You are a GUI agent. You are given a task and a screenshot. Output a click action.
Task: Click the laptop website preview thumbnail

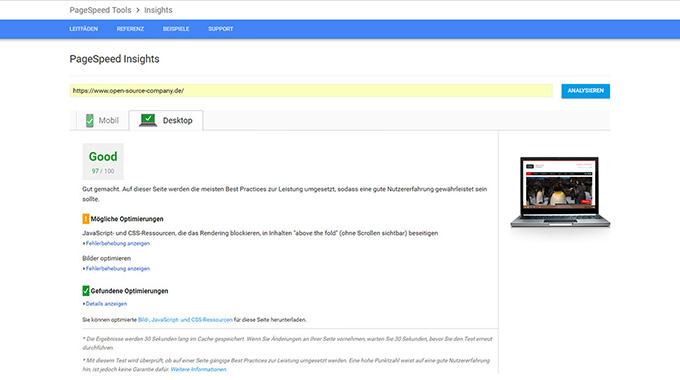(560, 192)
